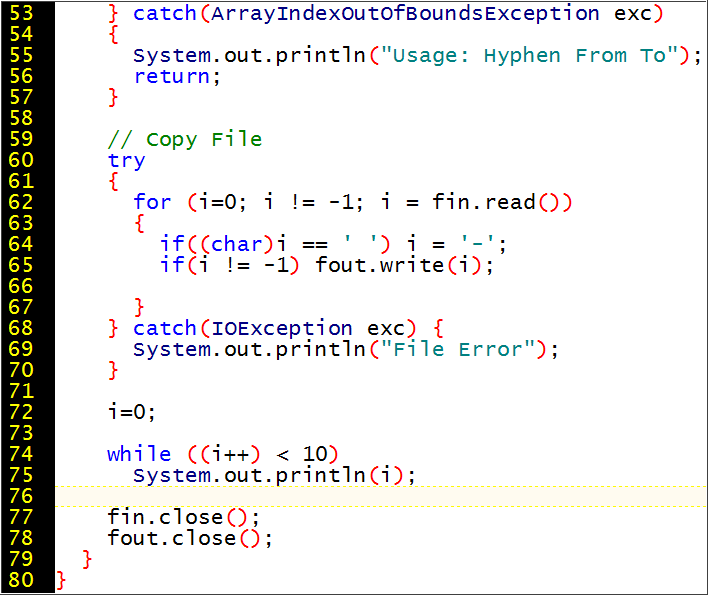The image size is (708, 595).
Task: Click the opening brace on line 63
Action: click(x=140, y=223)
